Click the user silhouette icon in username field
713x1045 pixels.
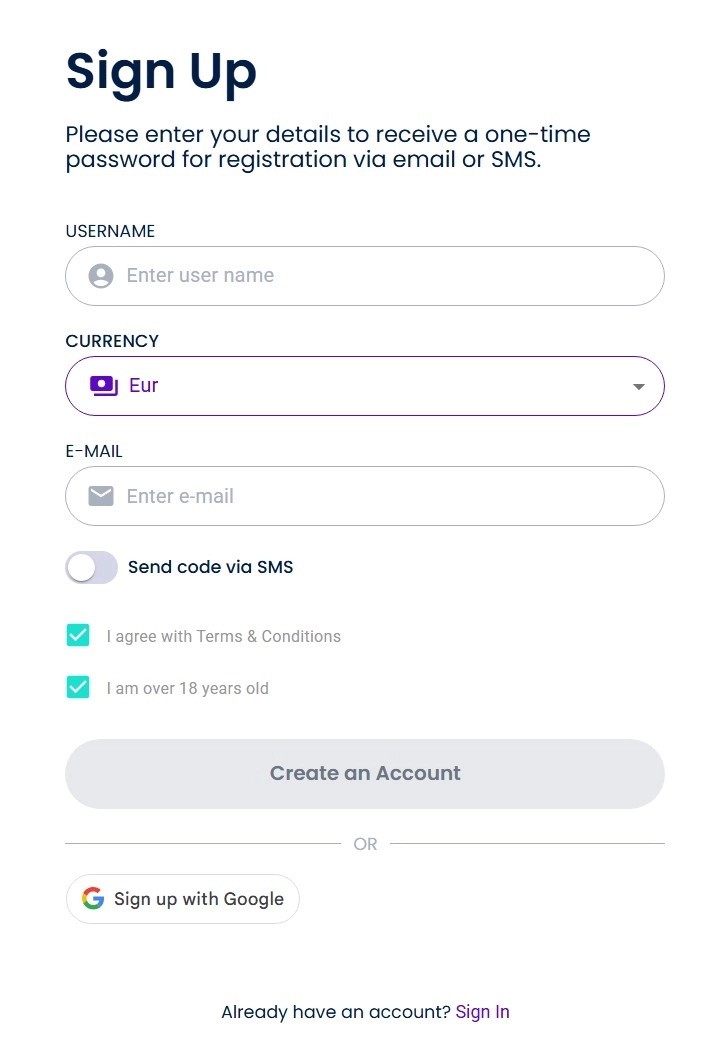click(100, 275)
